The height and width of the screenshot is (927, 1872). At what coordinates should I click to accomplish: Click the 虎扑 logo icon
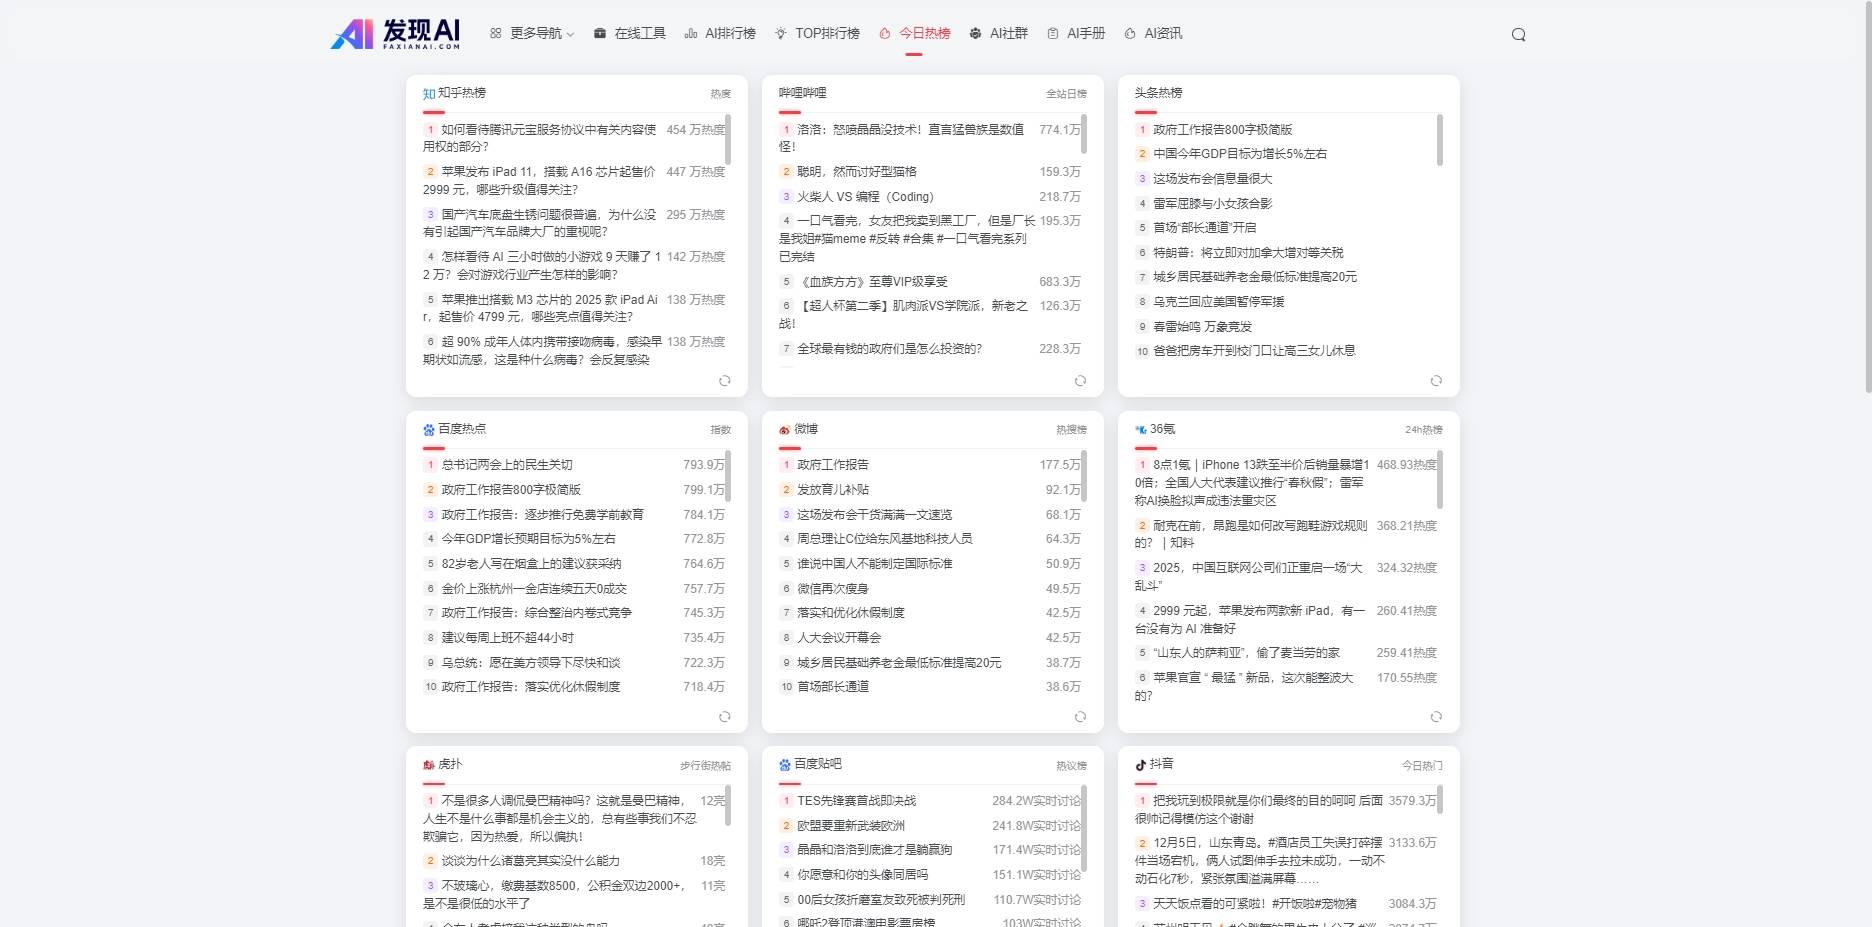click(x=429, y=764)
